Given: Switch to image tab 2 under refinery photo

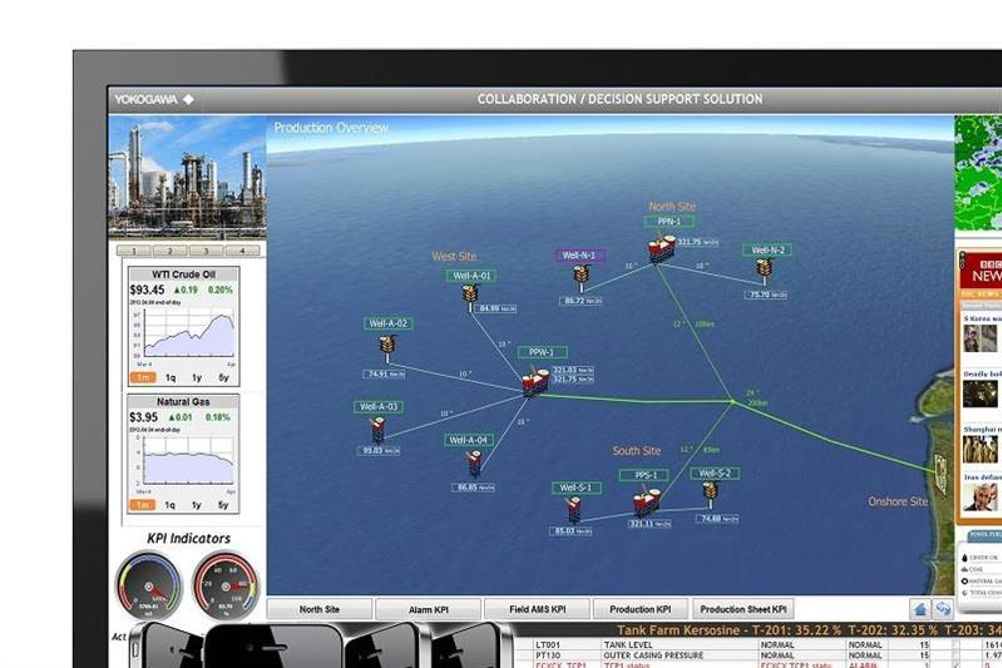Looking at the screenshot, I should pos(170,251).
